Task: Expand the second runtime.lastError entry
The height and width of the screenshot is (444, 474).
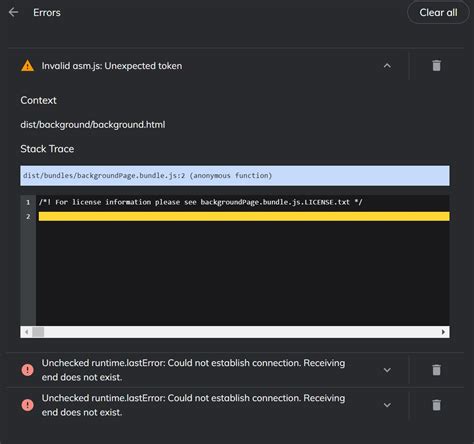Action: [x=387, y=405]
